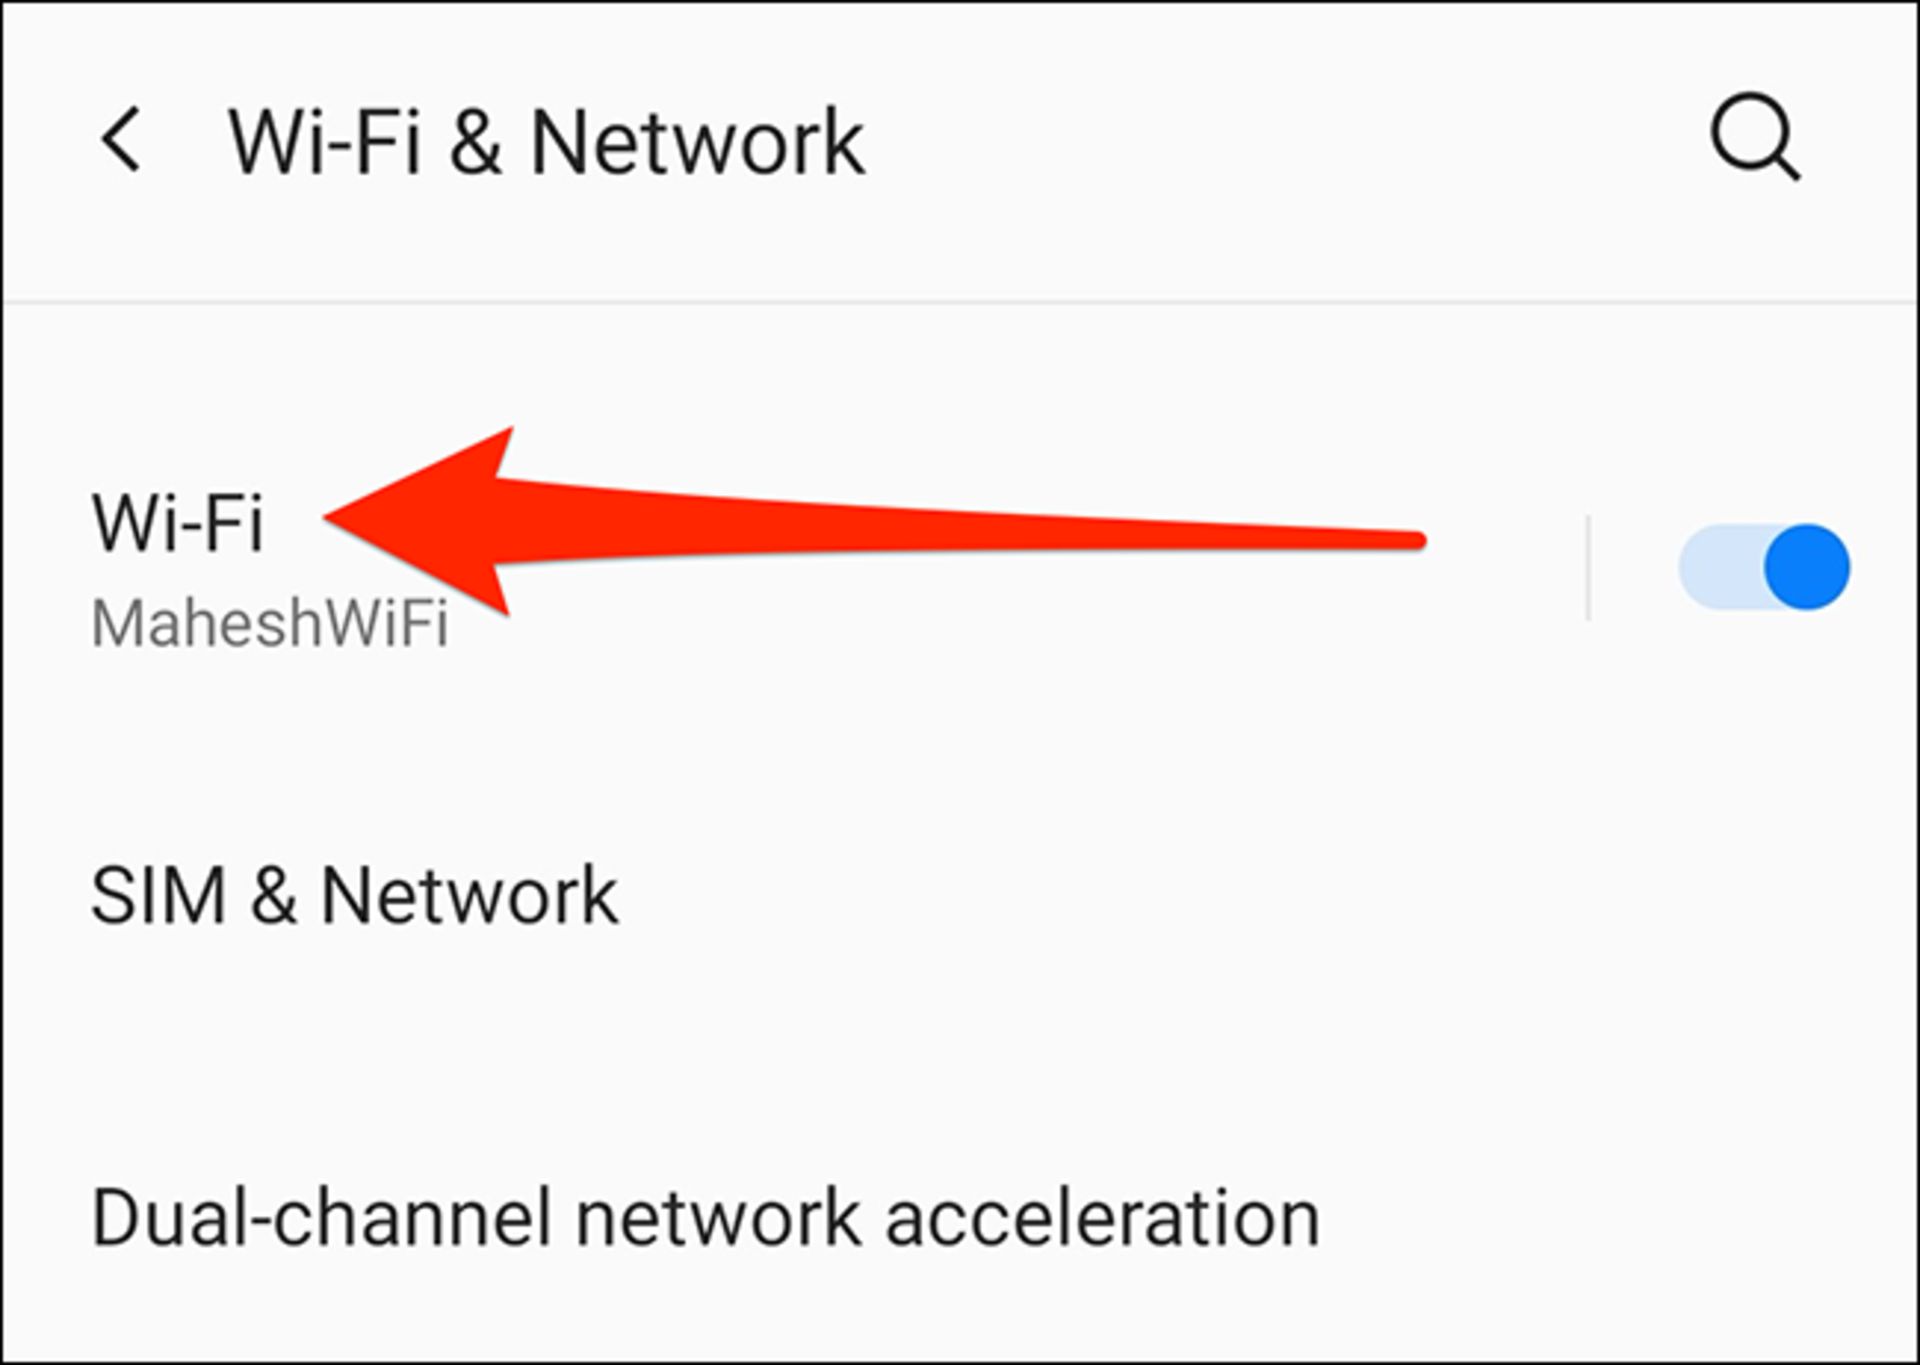Tap the ampersand in SIM & Network
This screenshot has width=1920, height=1365.
pyautogui.click(x=273, y=895)
